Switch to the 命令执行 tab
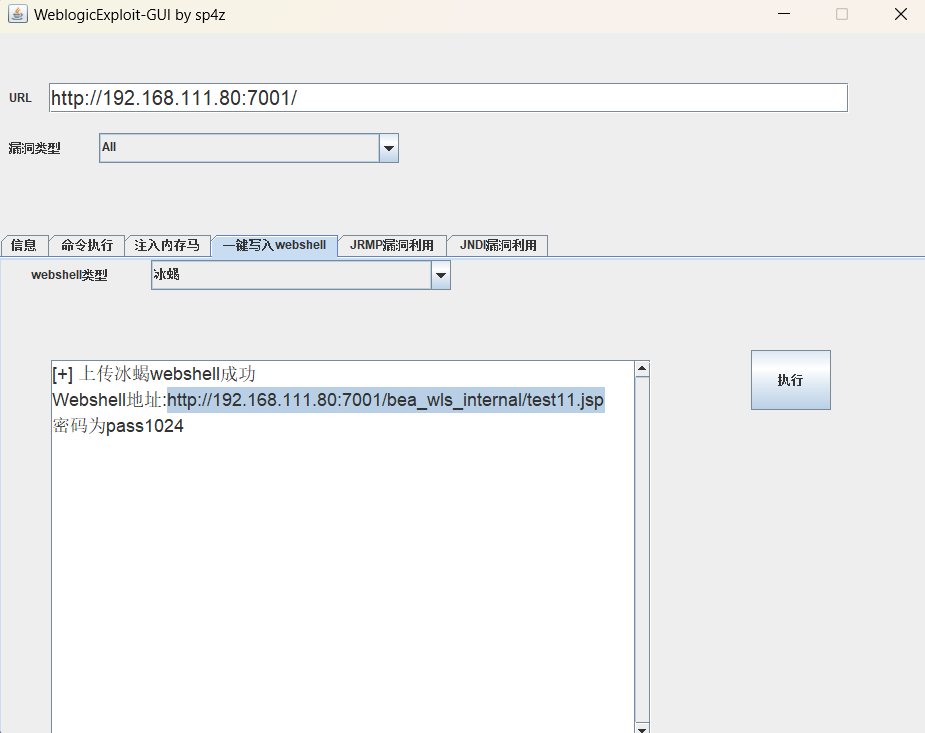The image size is (925, 733). point(87,245)
